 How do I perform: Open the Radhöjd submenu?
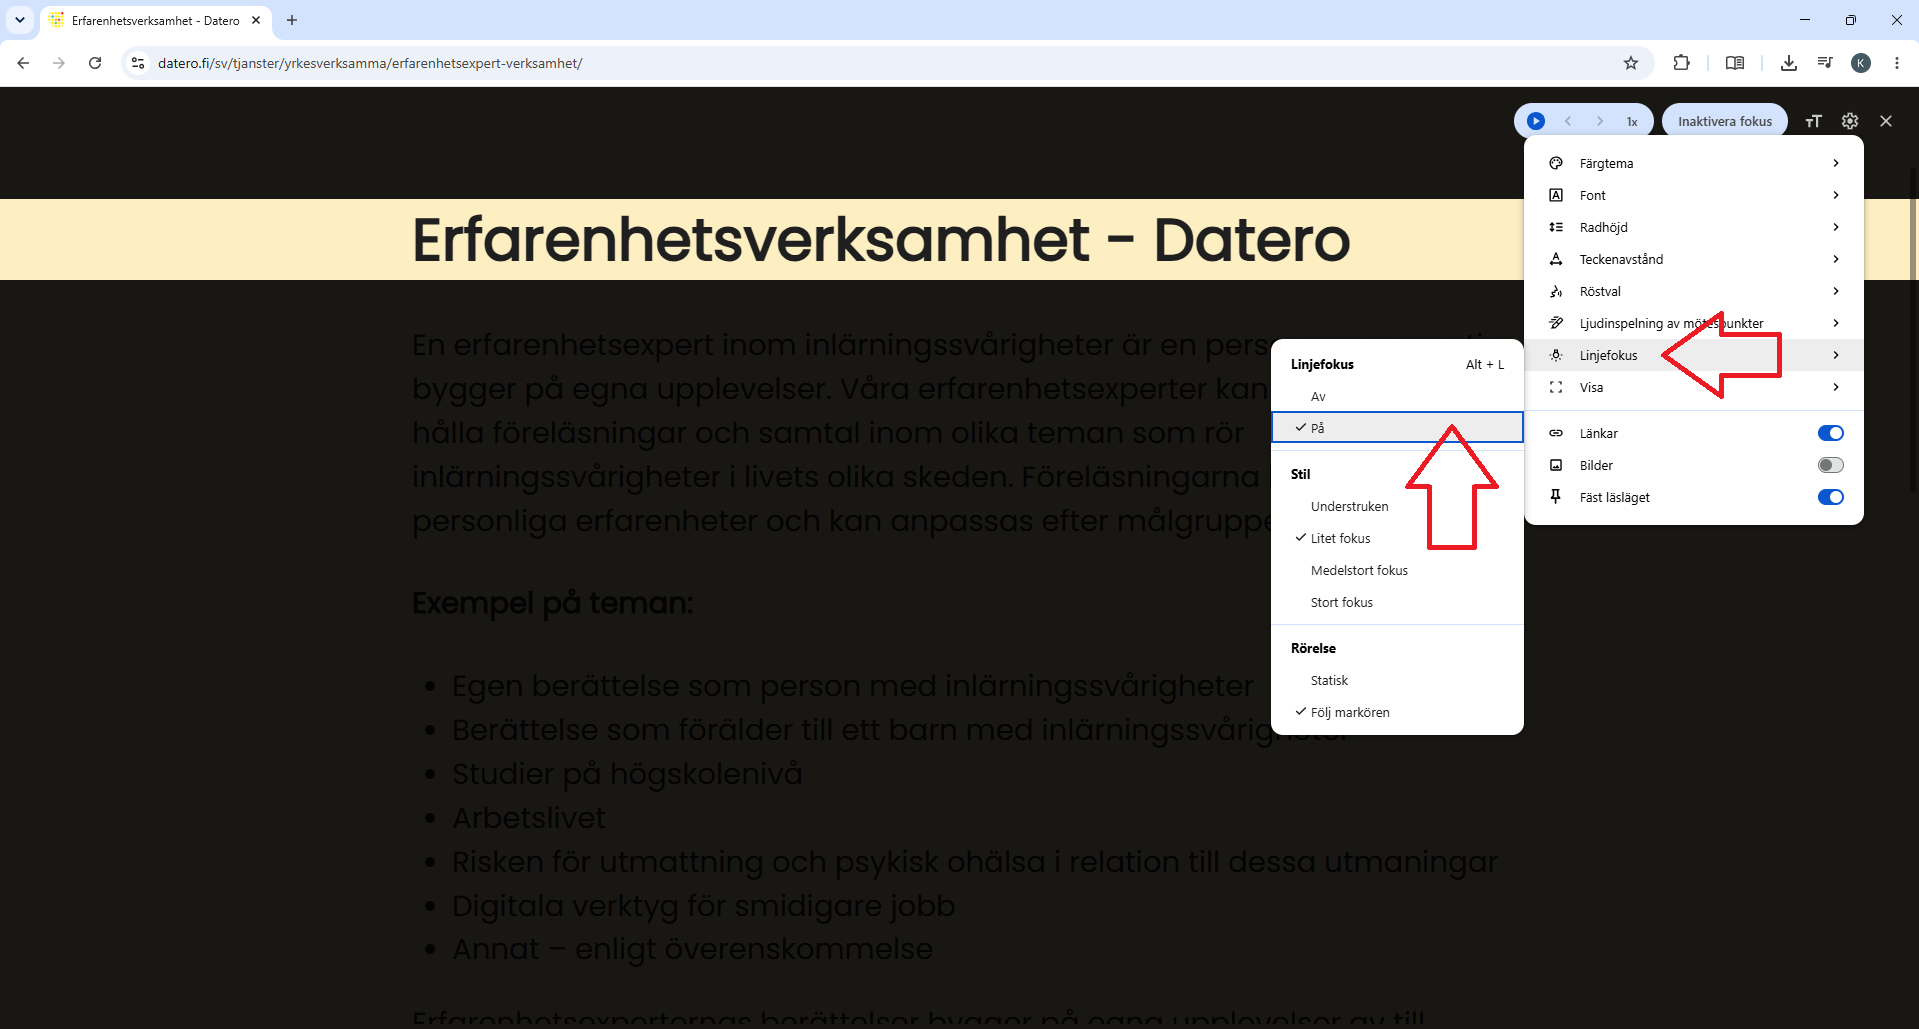[x=1694, y=227]
